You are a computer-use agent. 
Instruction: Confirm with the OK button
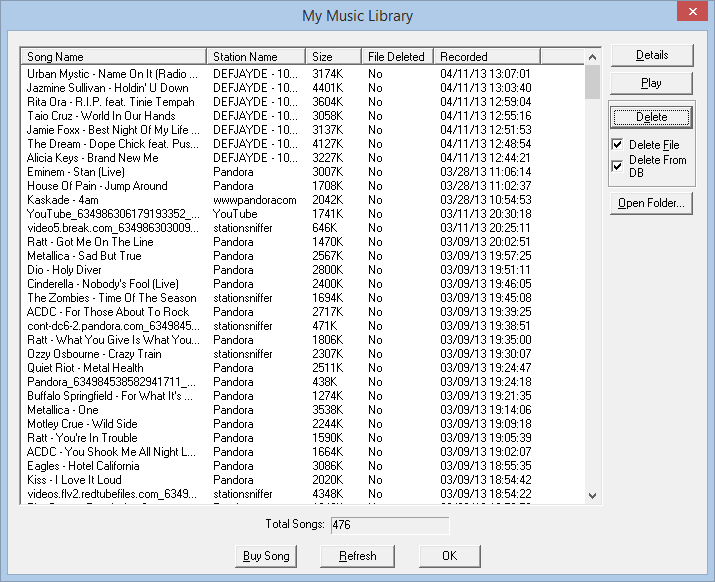(x=450, y=556)
